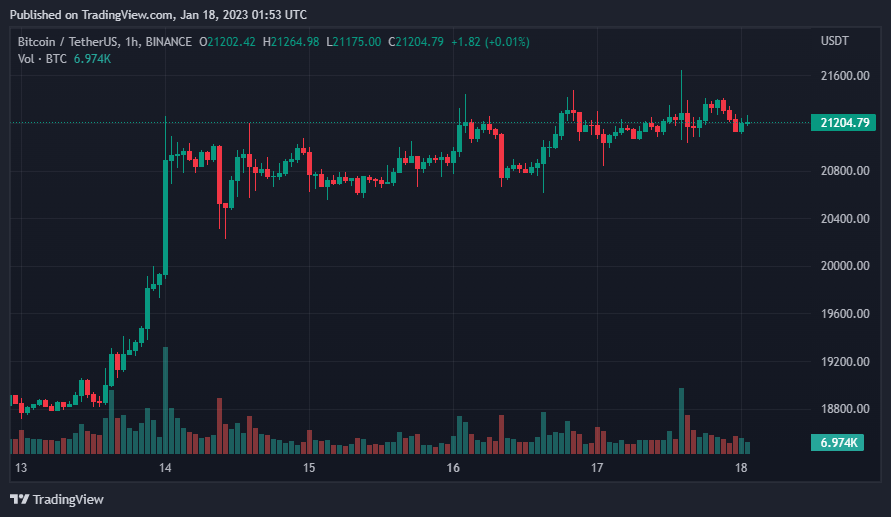Click the 21204.79 current price label
Screen dimensions: 891x517
[843, 122]
